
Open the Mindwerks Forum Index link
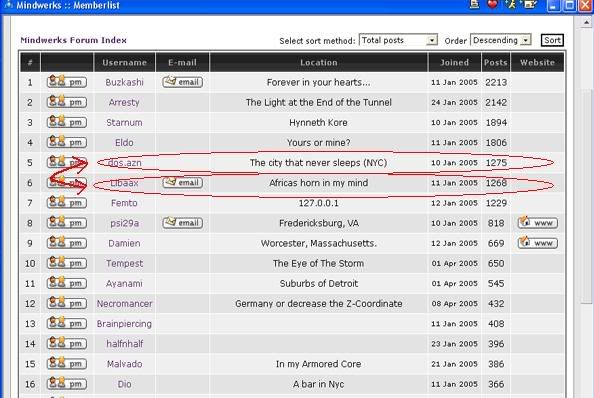pos(73,40)
